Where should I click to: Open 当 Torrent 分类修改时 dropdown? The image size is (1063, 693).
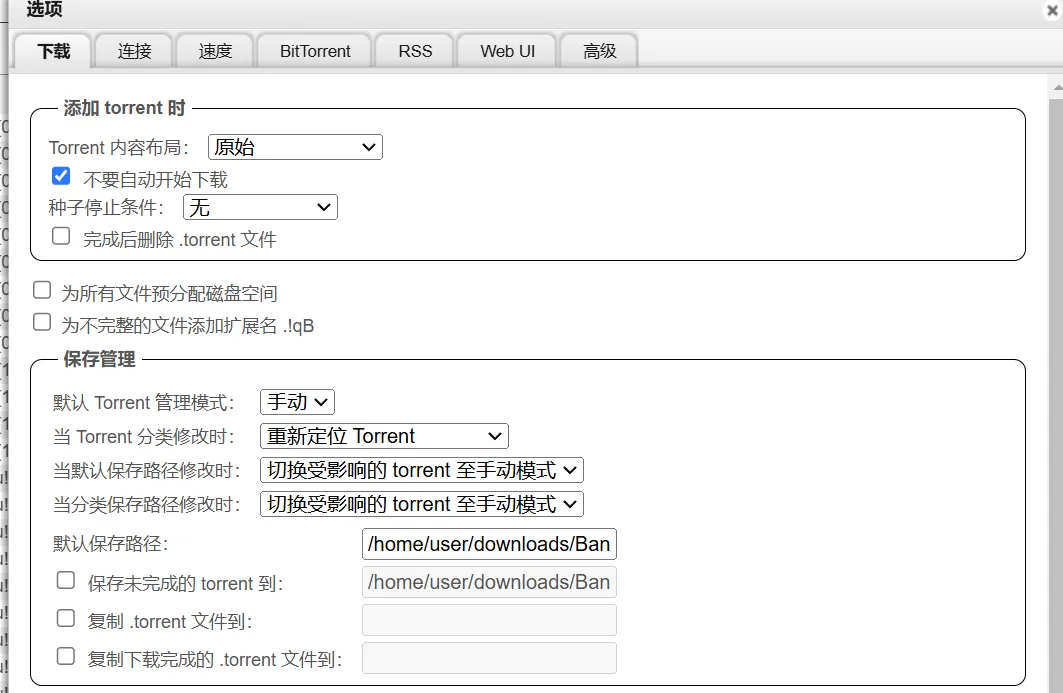[x=384, y=436]
